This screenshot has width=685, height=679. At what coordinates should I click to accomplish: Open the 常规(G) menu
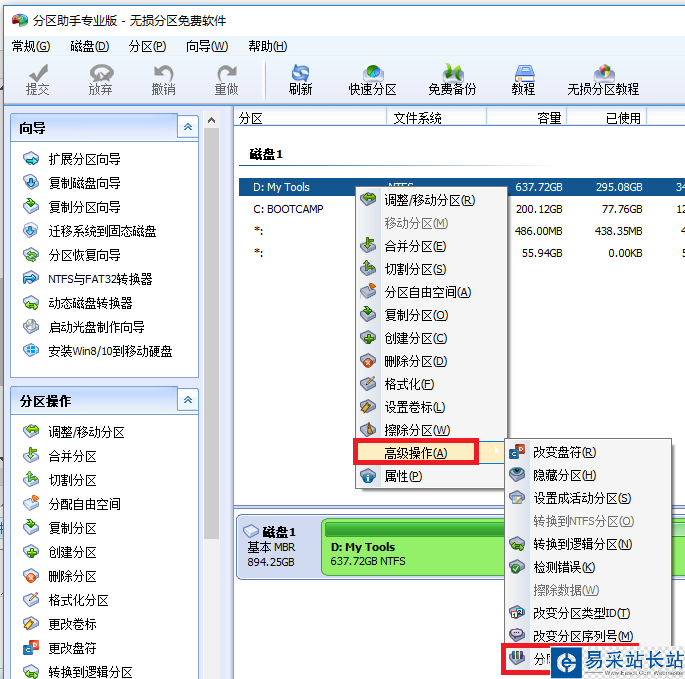pos(31,46)
